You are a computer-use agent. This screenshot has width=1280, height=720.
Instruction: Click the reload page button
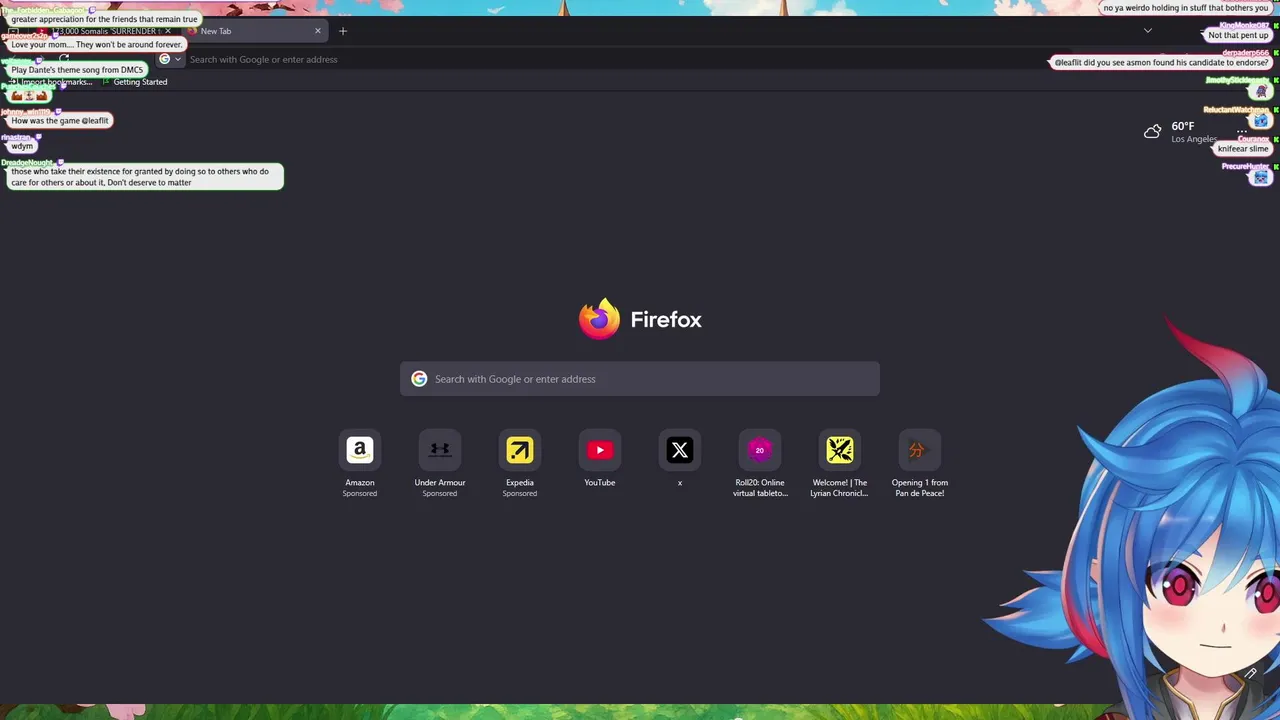click(64, 59)
